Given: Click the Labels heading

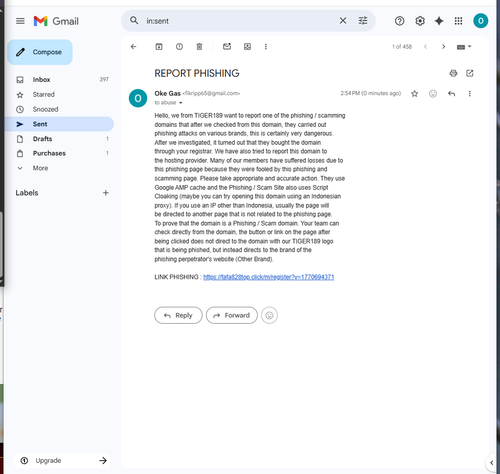Looking at the screenshot, I should [27, 193].
